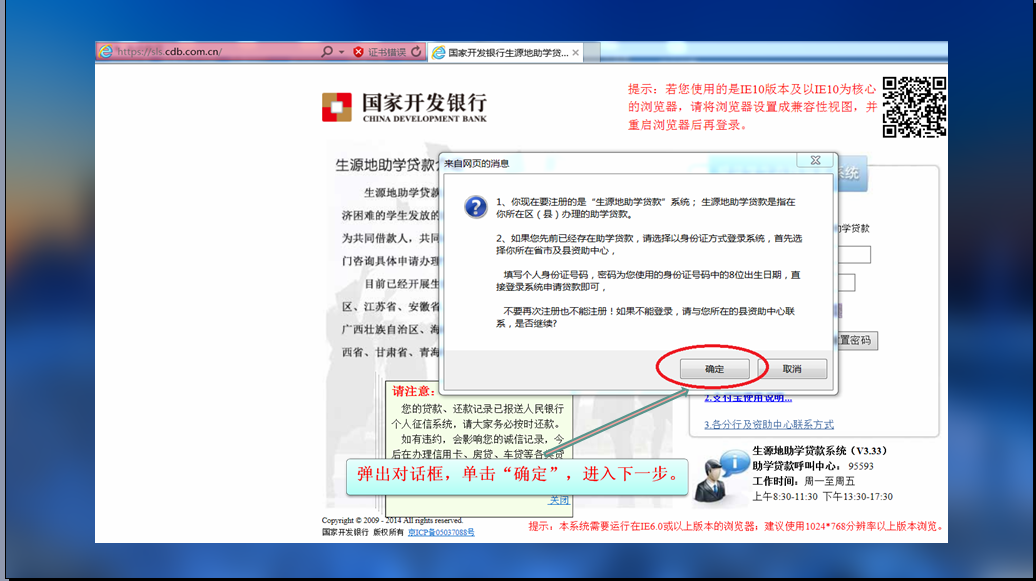
Task: Open the 京ICP备05037088号 footer link
Action: coord(441,533)
